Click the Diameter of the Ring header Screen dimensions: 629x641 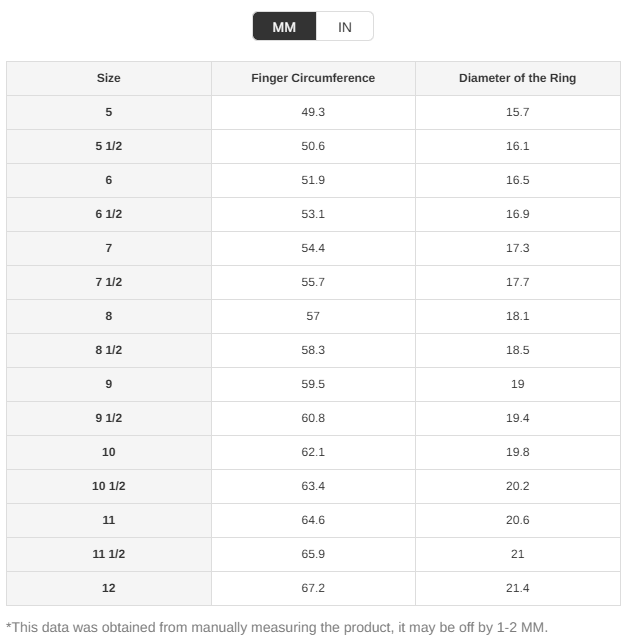517,78
